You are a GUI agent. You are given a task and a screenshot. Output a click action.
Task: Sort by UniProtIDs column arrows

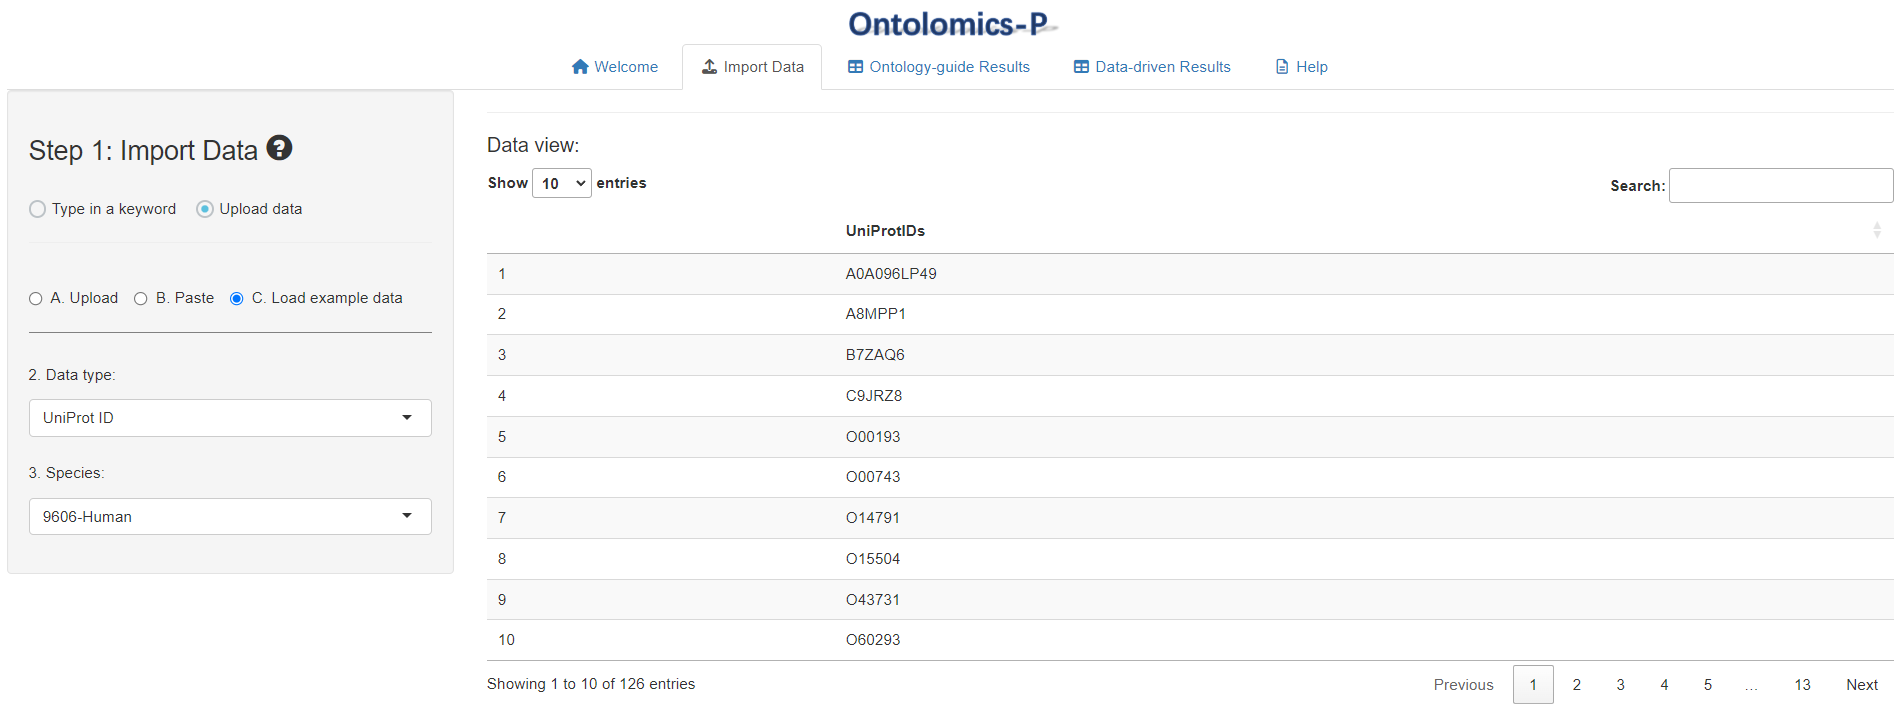pyautogui.click(x=1877, y=231)
